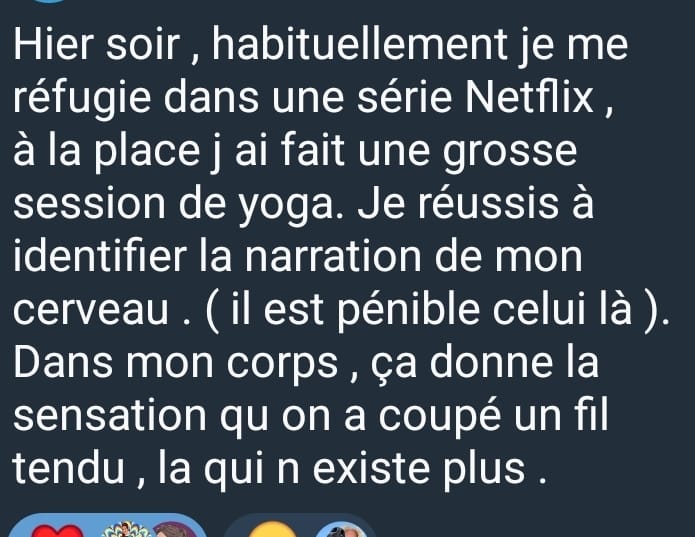The width and height of the screenshot is (695, 537).
Task: Toggle the blue highlighted heart reaction pill
Action: tap(108, 526)
